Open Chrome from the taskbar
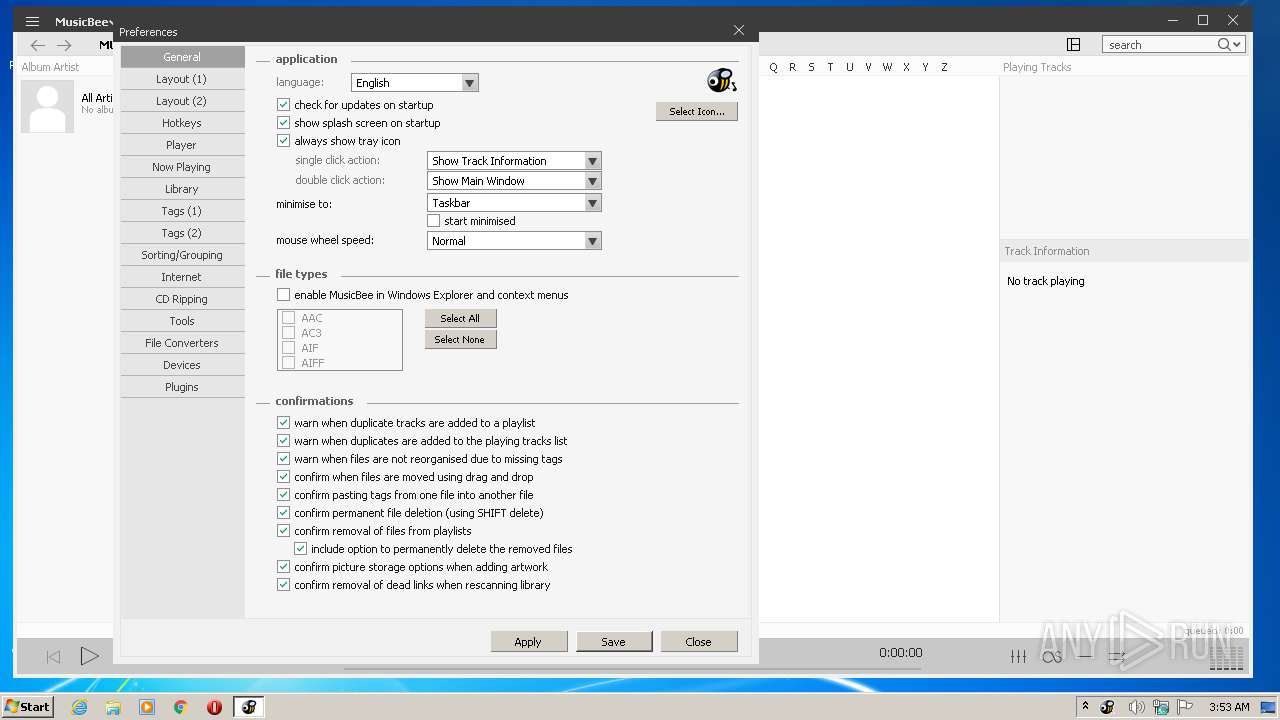 (180, 707)
